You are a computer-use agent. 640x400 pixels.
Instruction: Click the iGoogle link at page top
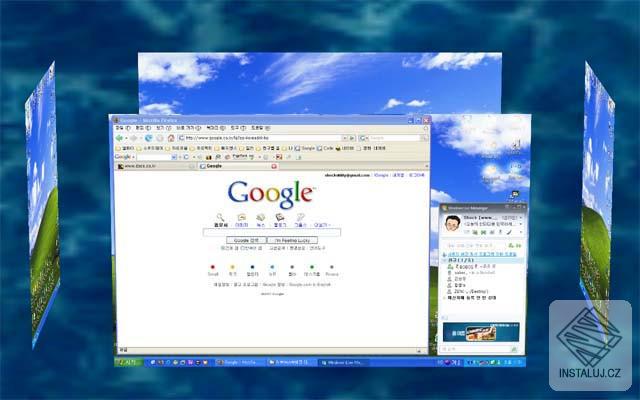point(381,175)
